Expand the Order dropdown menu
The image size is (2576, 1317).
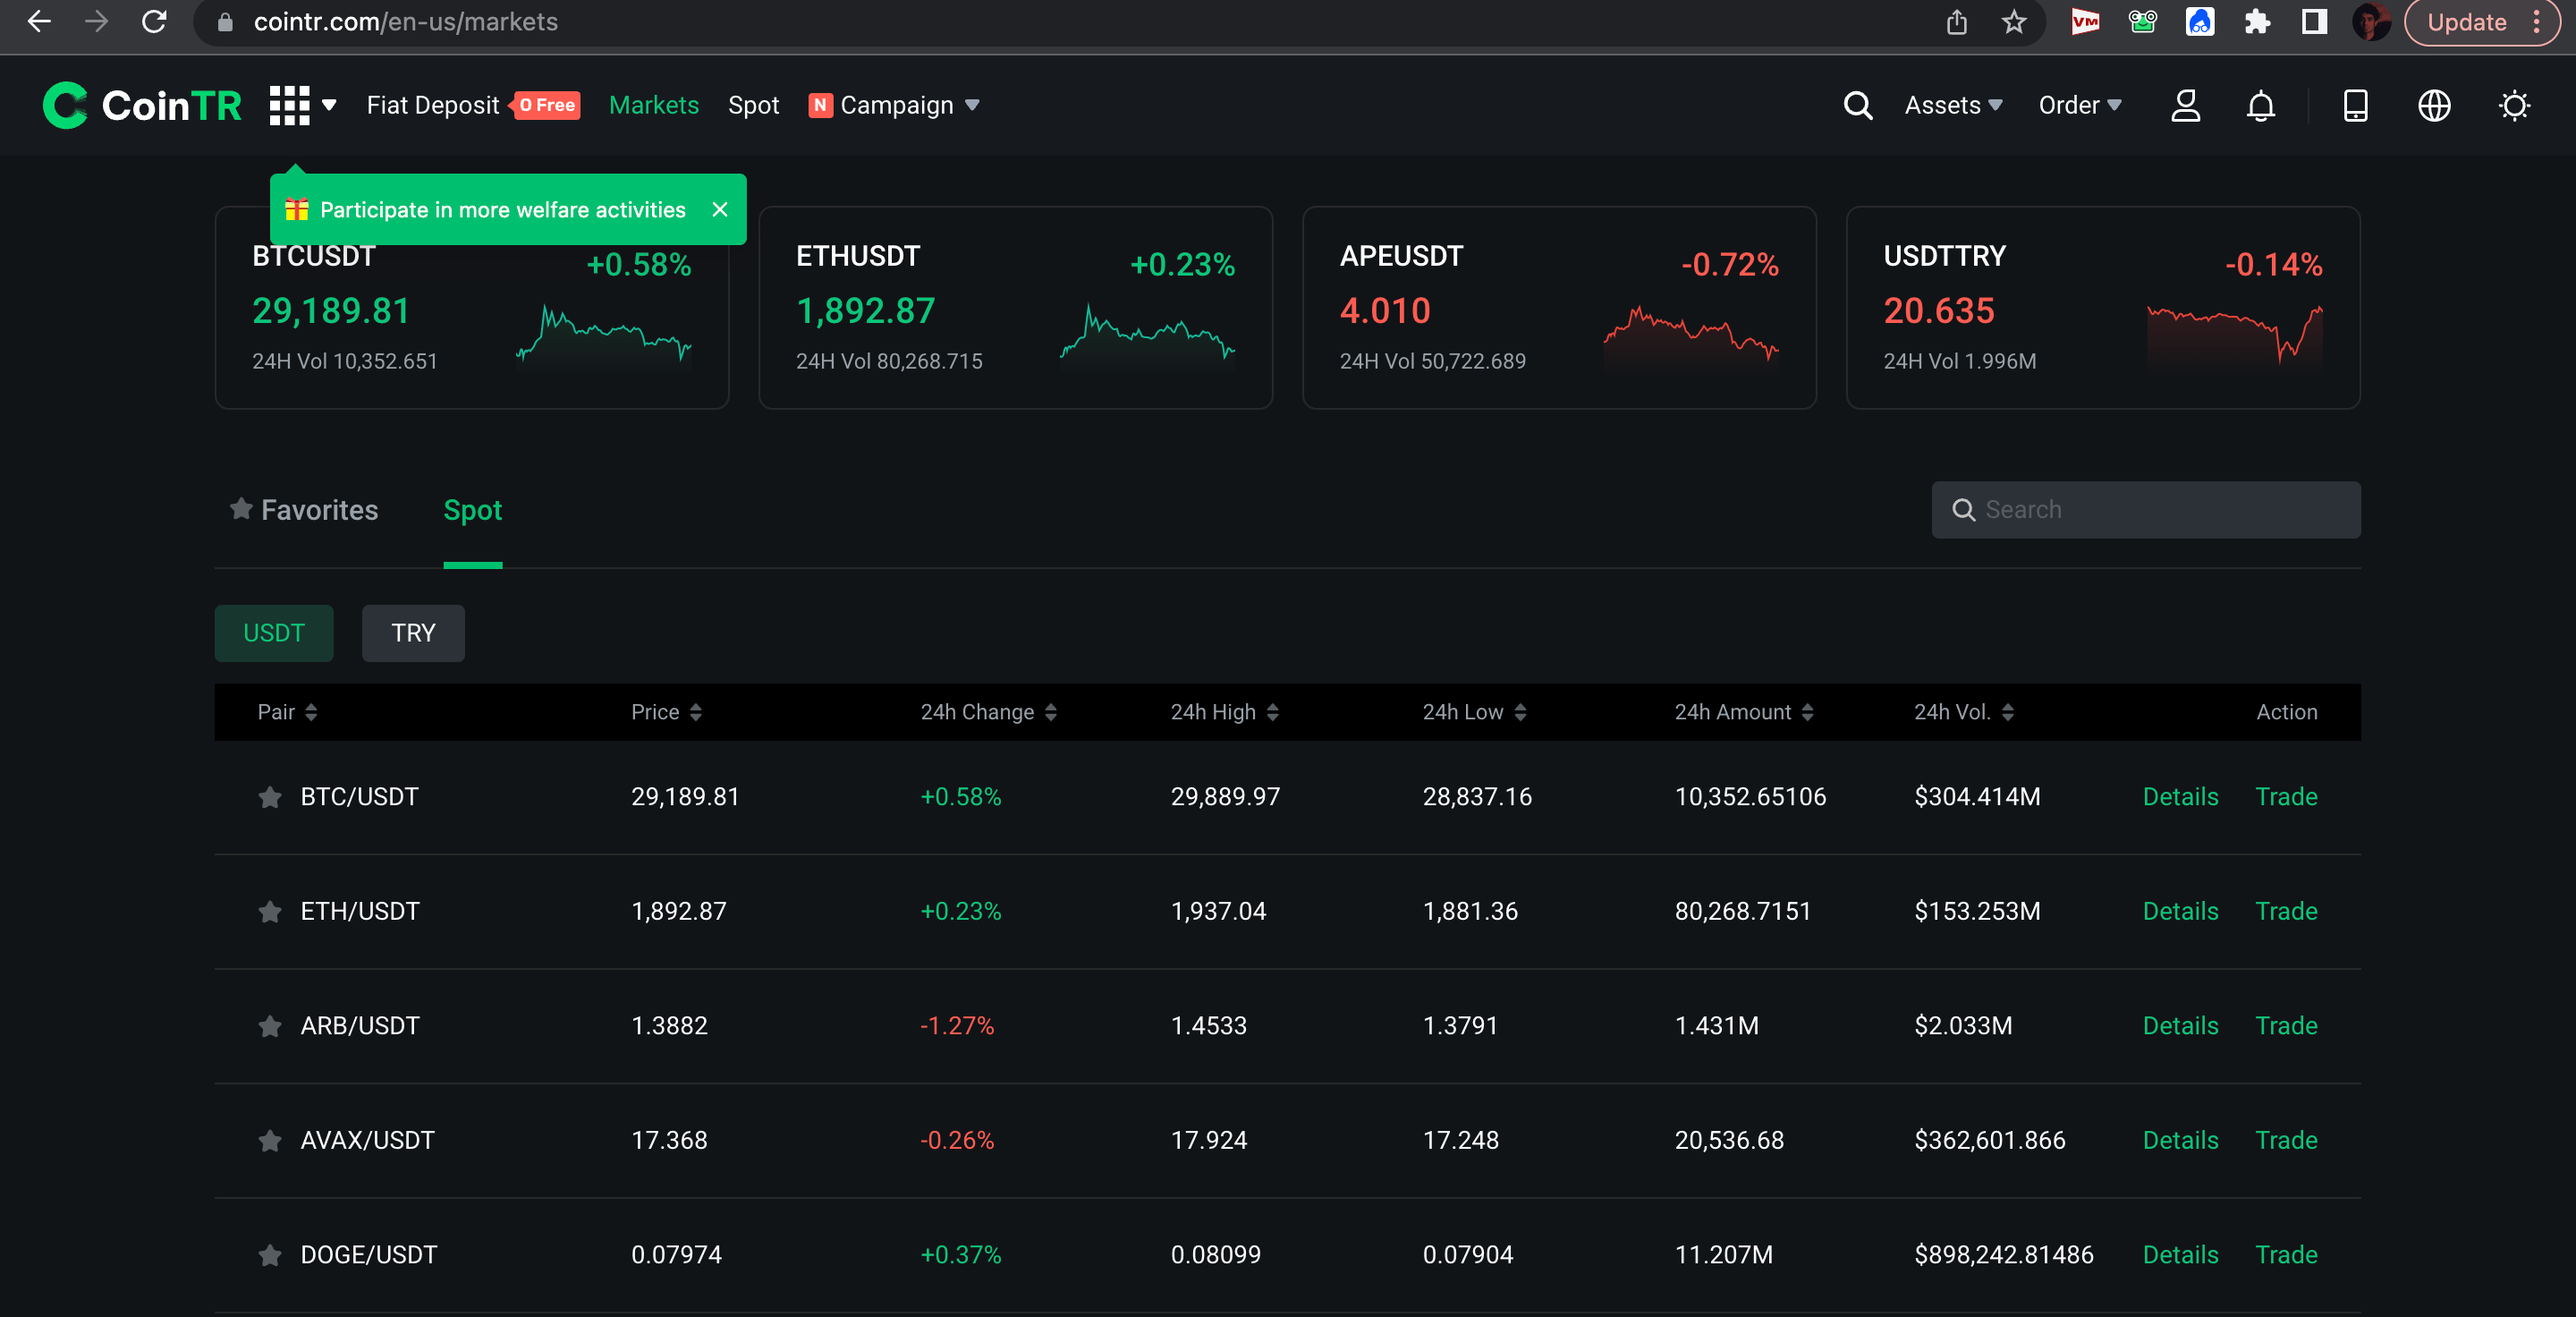[x=2079, y=104]
